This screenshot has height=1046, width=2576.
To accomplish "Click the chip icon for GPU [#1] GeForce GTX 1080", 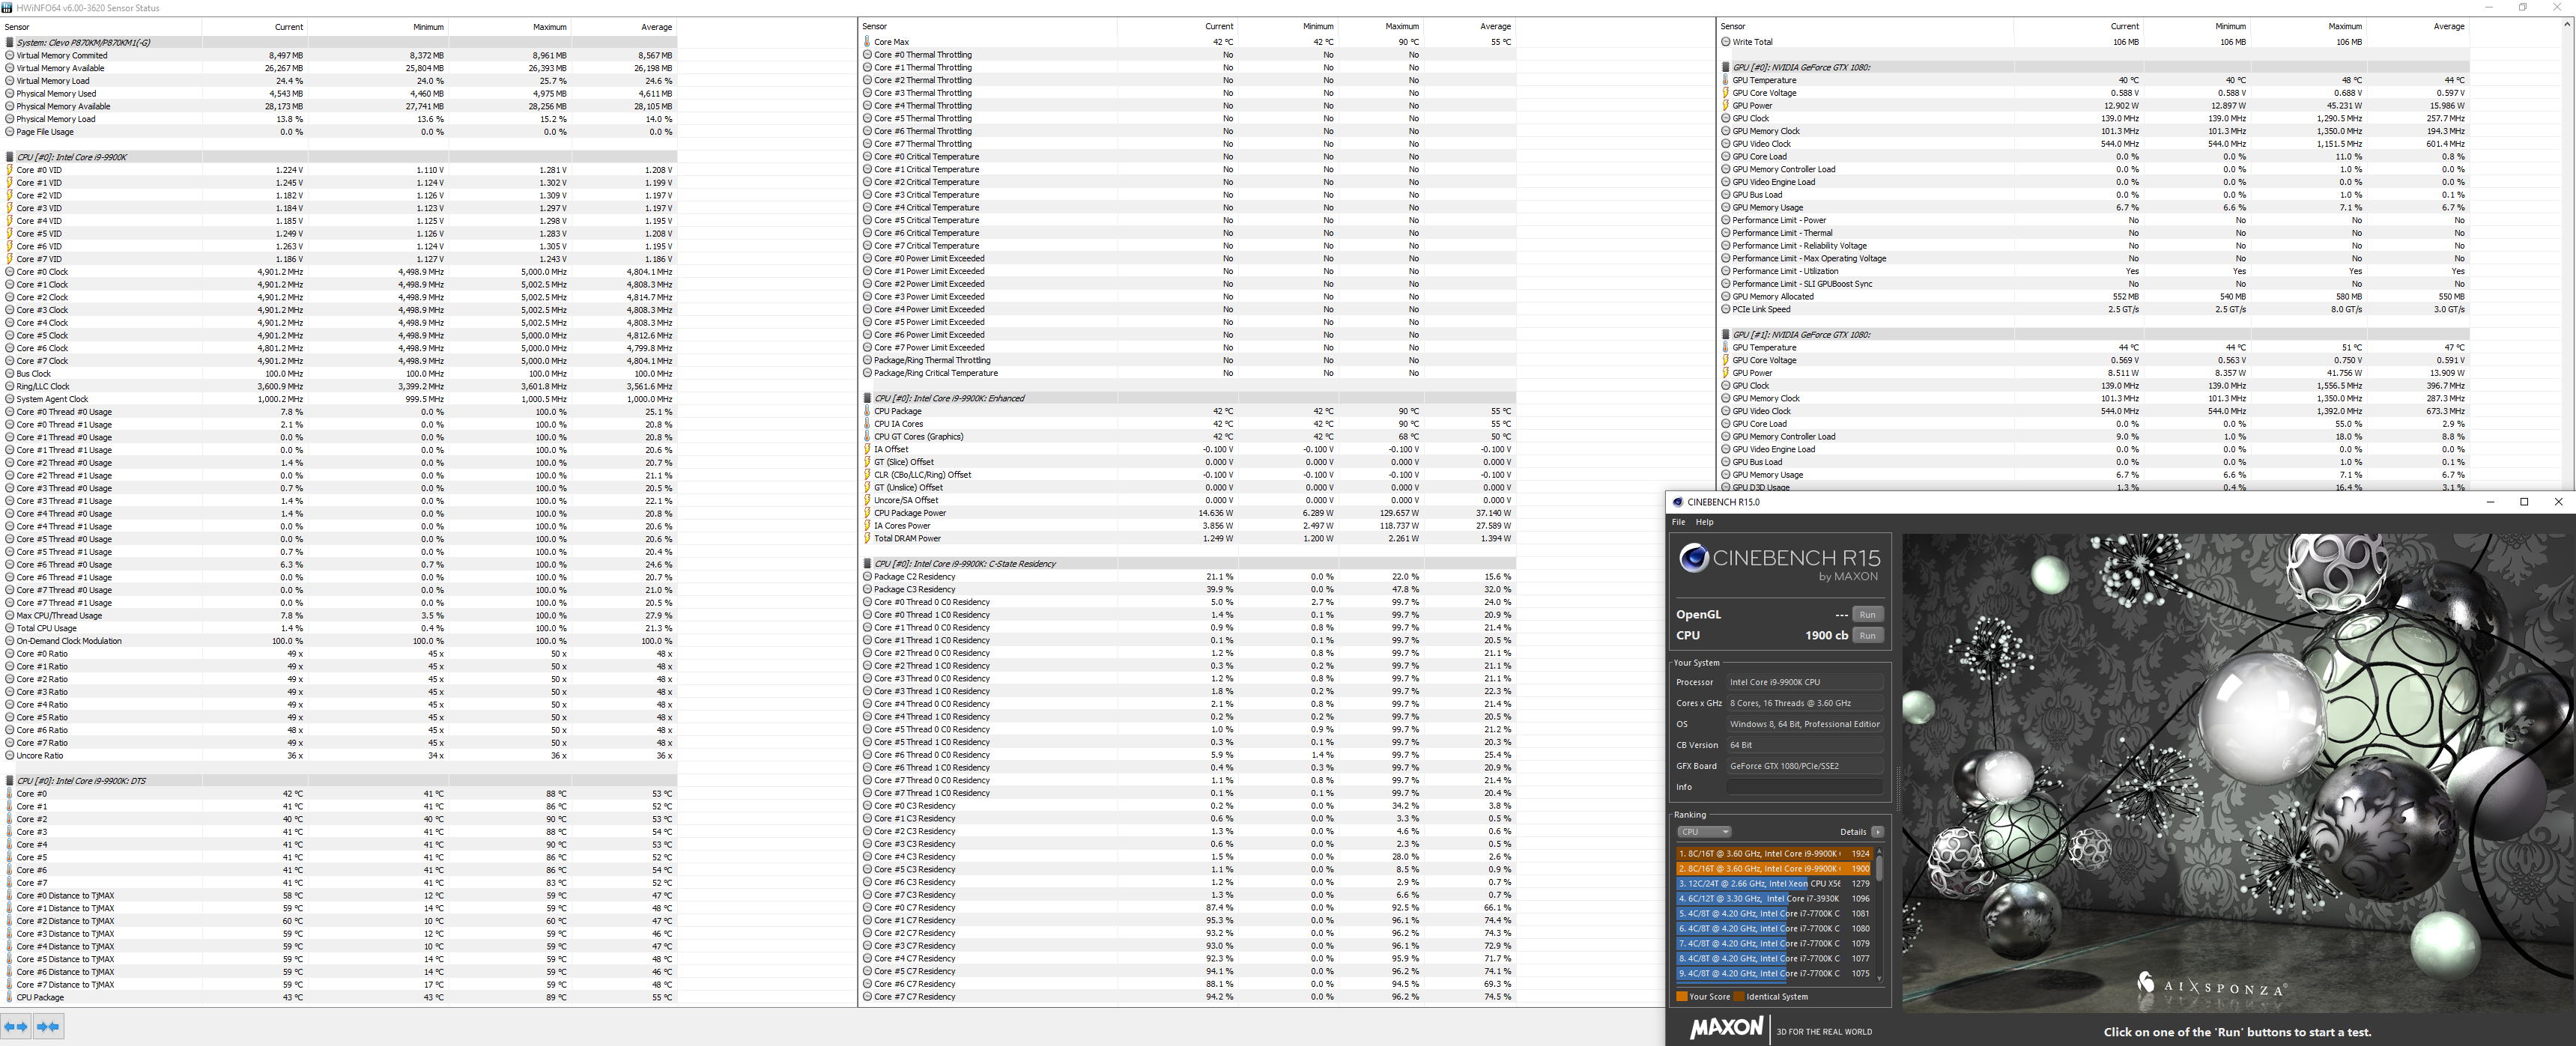I will (1726, 335).
